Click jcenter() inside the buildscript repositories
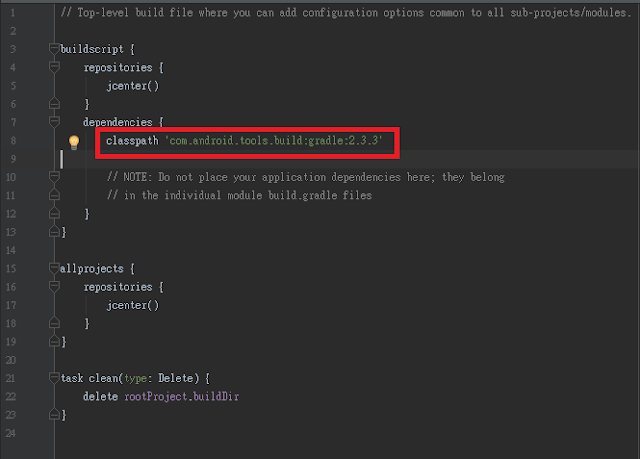Screen dimensions: 640x459 pos(133,86)
